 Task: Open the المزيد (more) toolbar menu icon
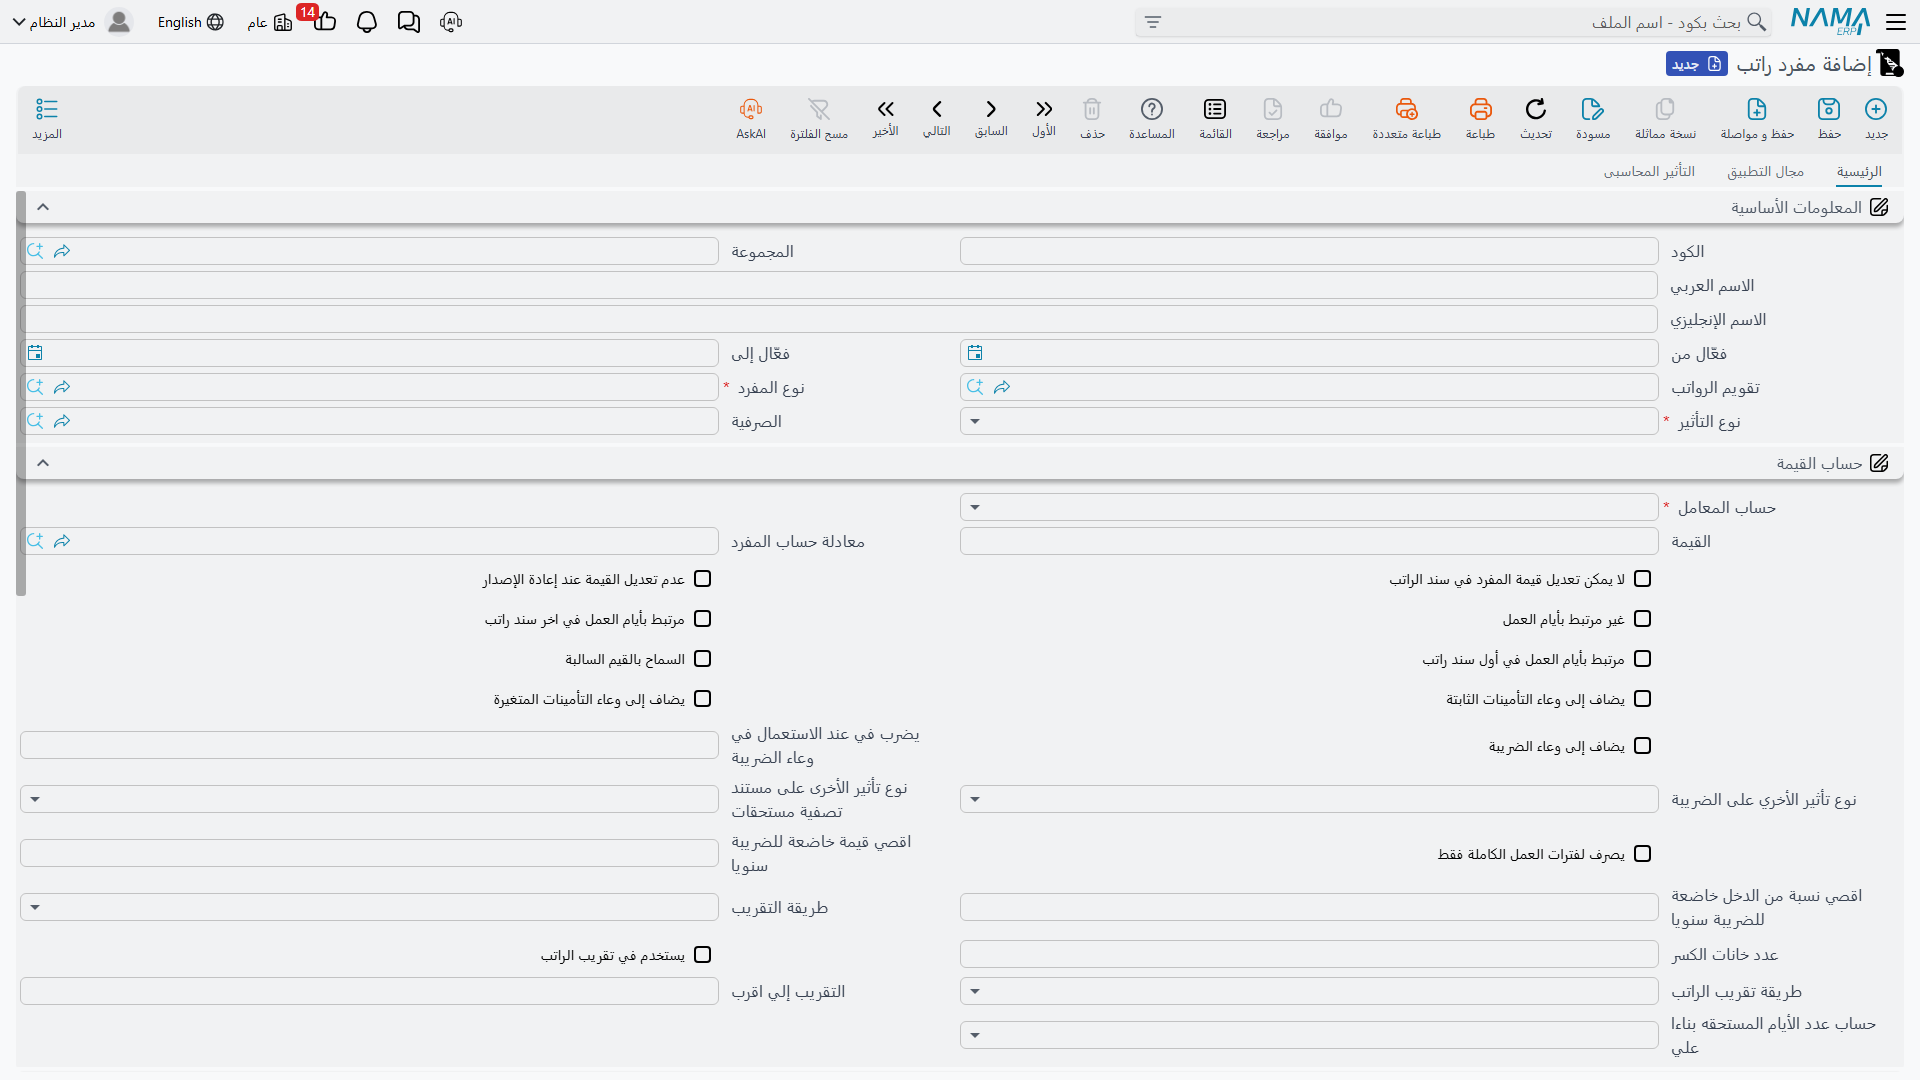47,109
